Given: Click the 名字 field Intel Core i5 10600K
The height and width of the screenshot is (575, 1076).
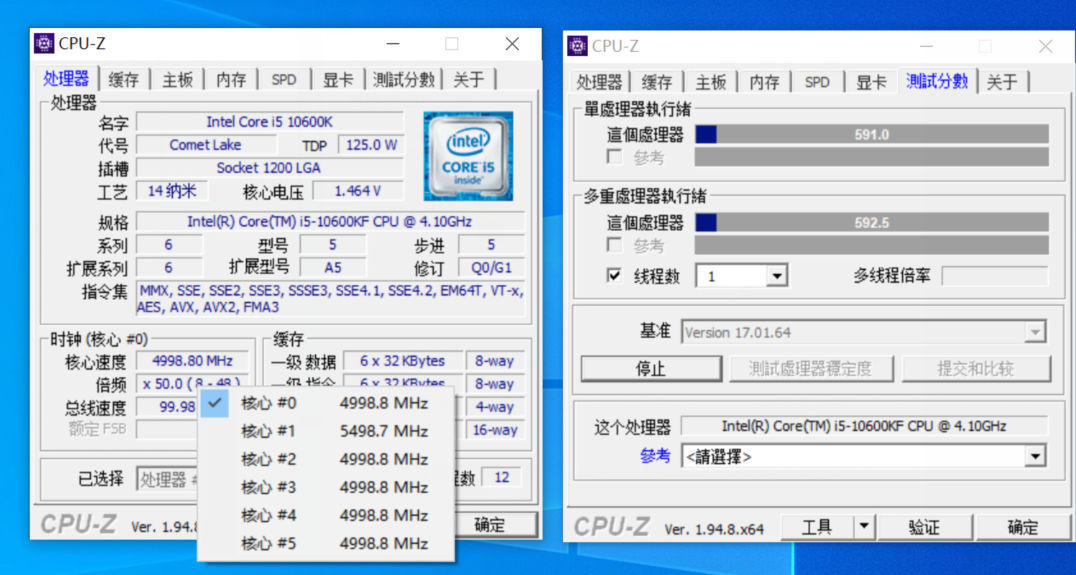Looking at the screenshot, I should [270, 122].
